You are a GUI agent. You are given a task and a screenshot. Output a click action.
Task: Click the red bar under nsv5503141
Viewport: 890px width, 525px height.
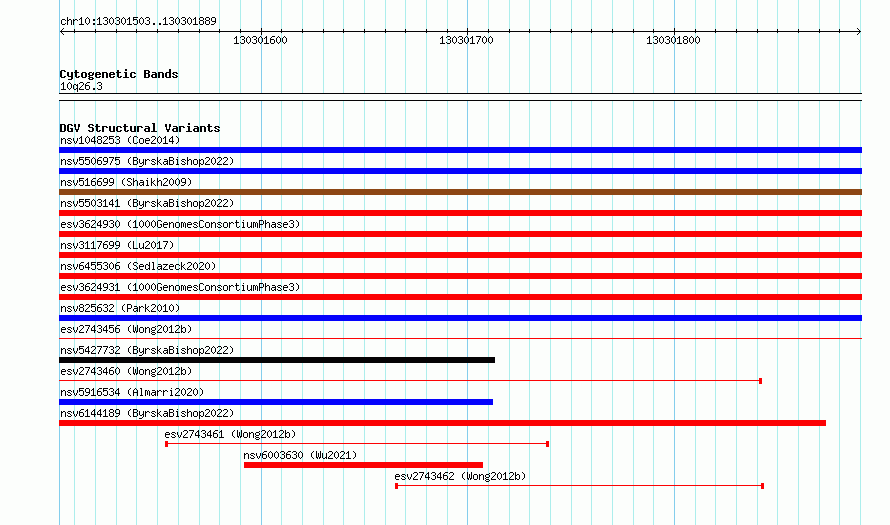click(x=460, y=213)
